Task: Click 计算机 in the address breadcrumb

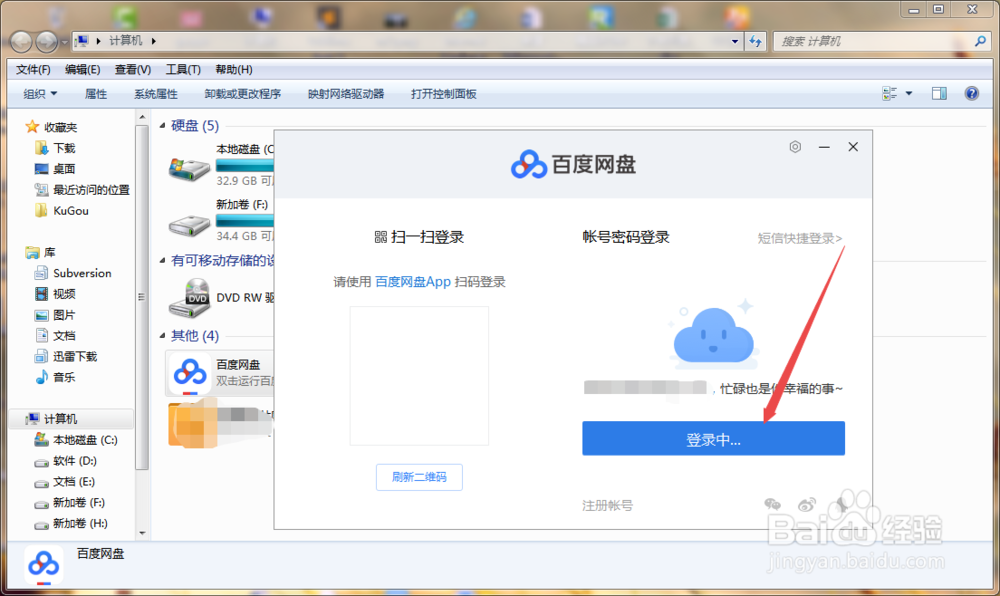Action: (126, 41)
